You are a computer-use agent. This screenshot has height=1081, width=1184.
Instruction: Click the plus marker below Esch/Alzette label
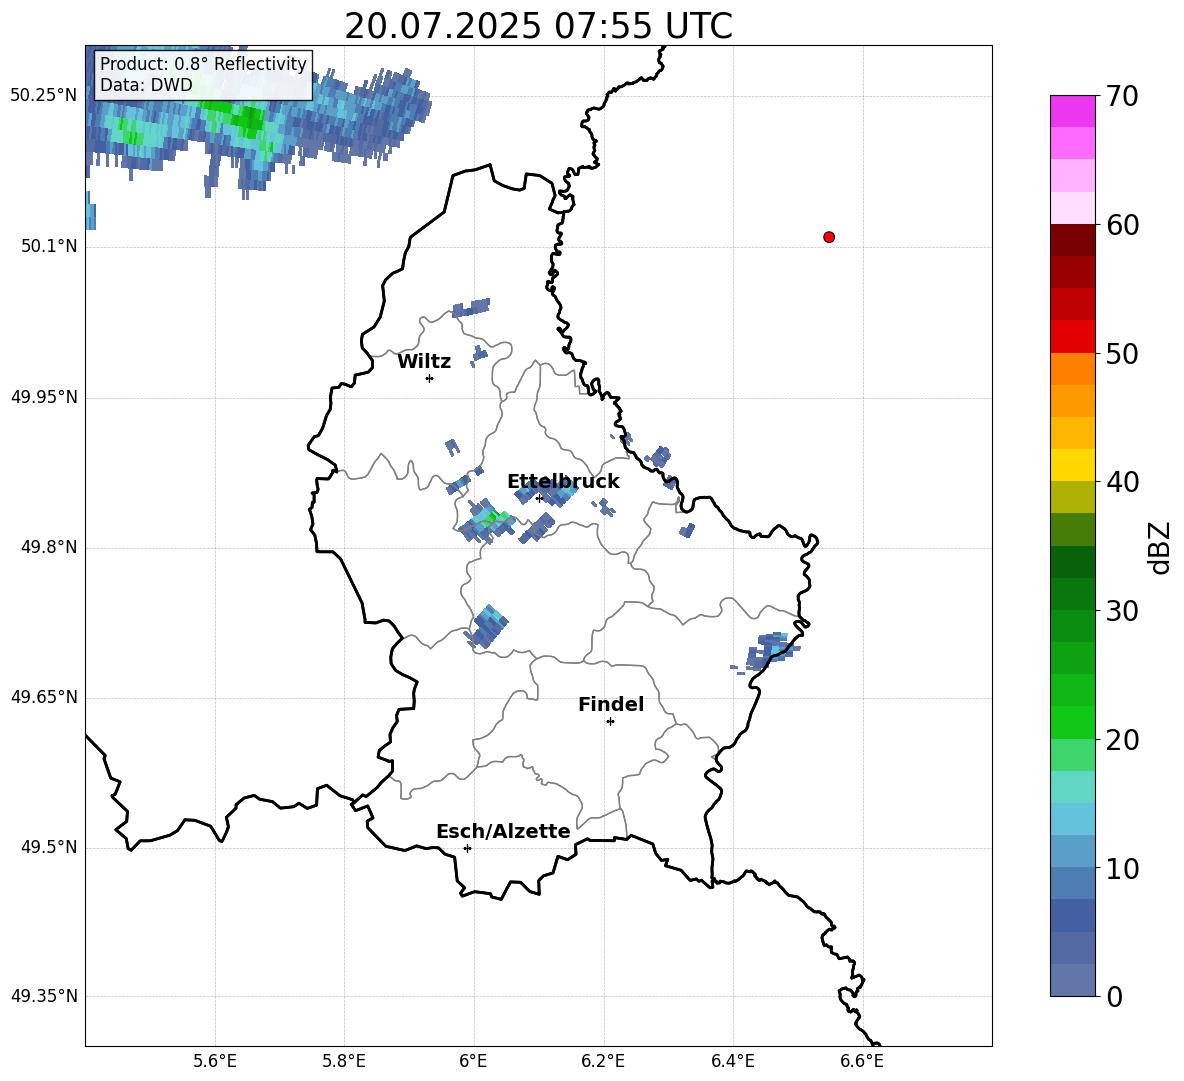[467, 848]
